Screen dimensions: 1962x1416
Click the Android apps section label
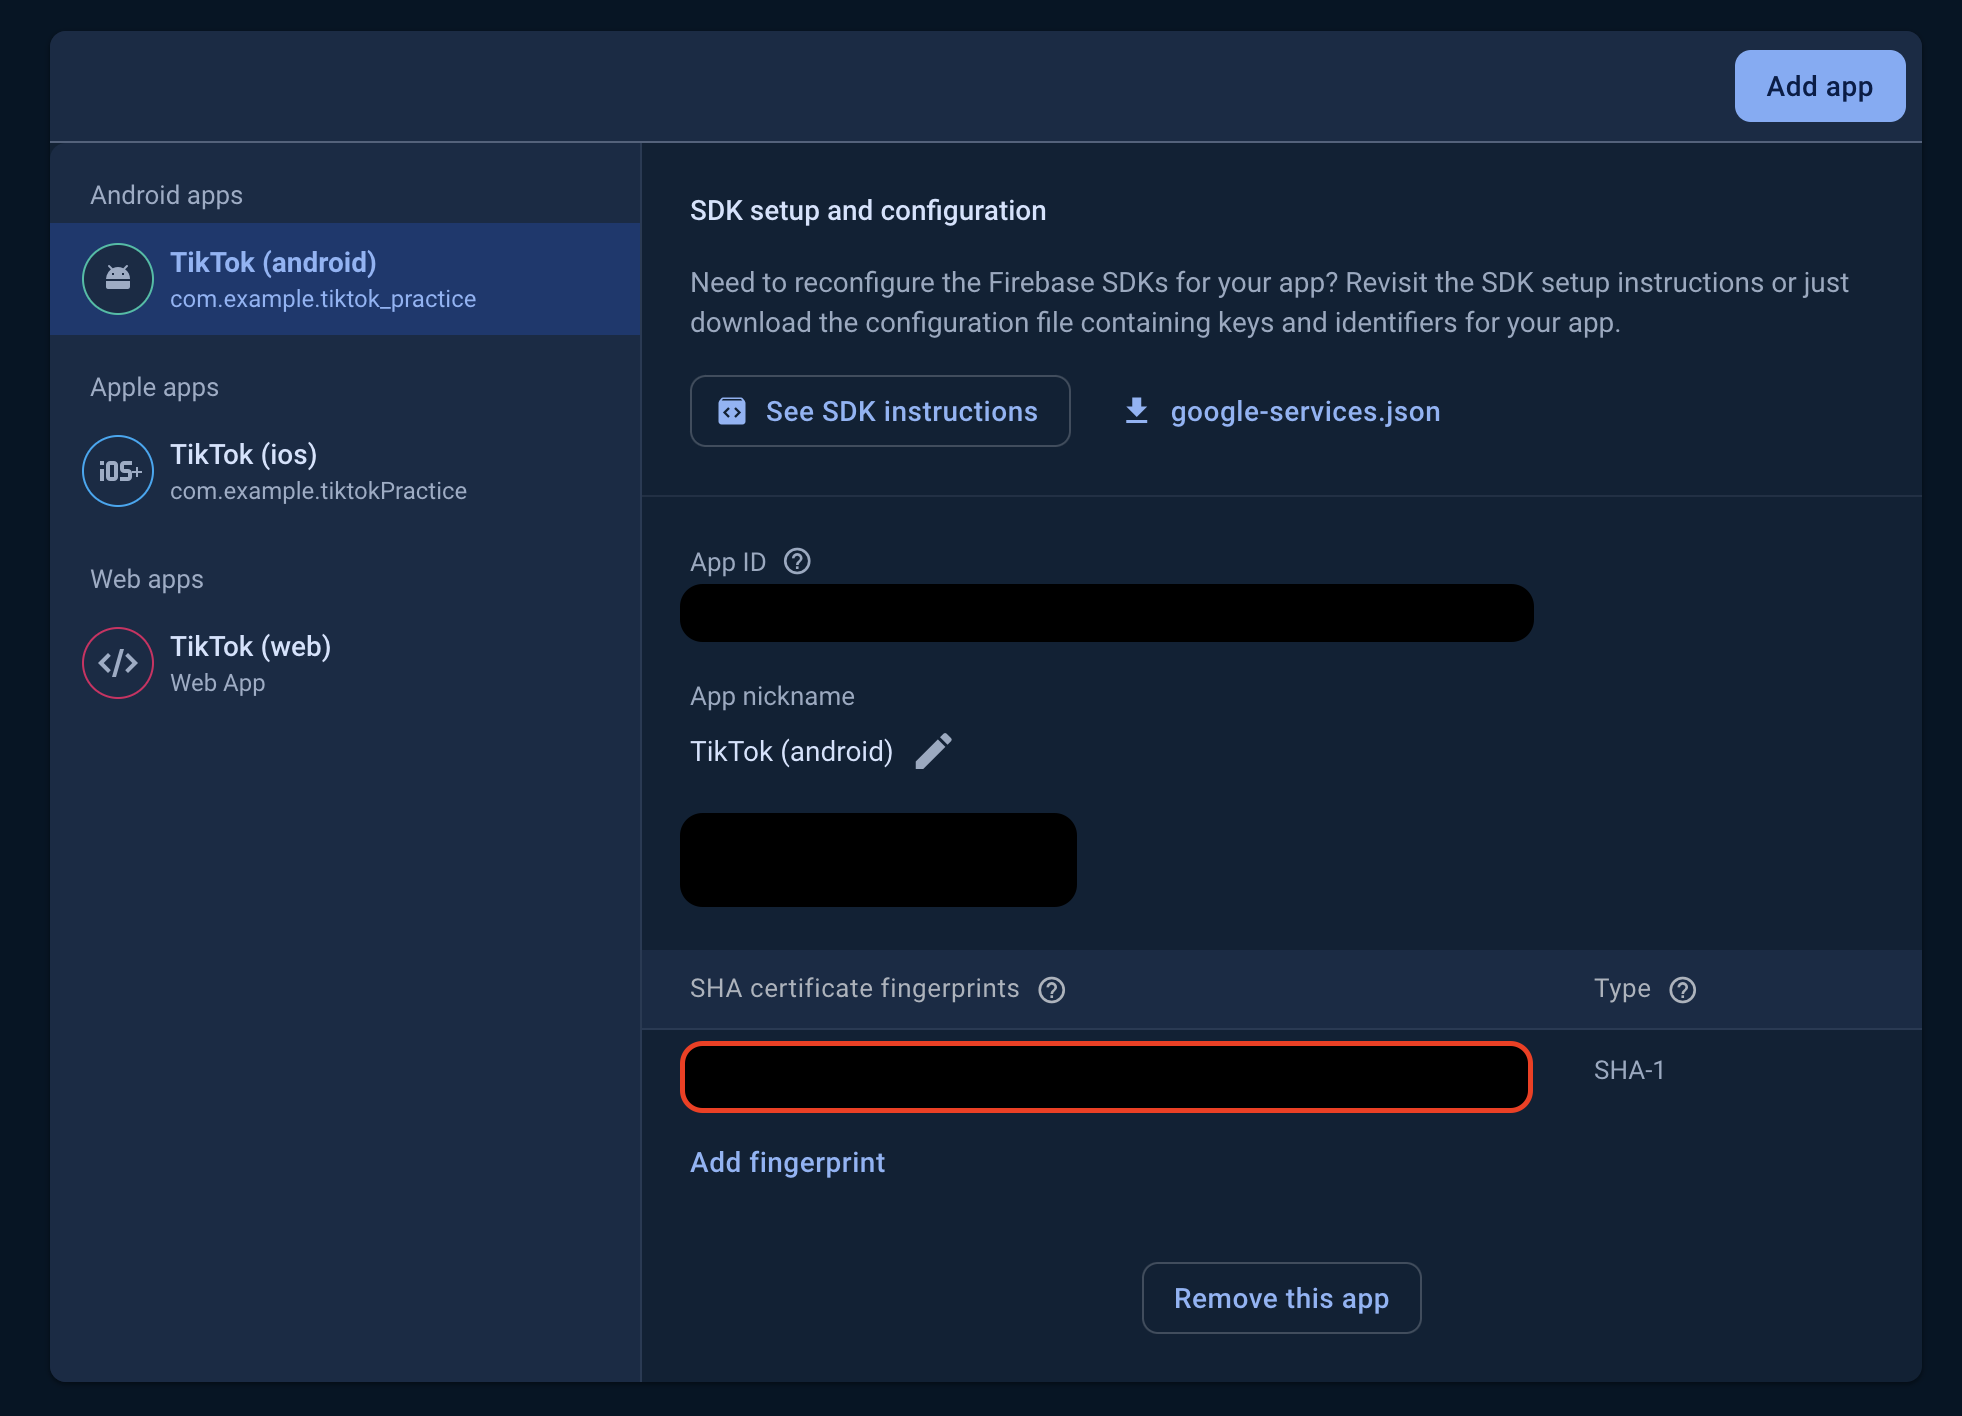coord(166,195)
